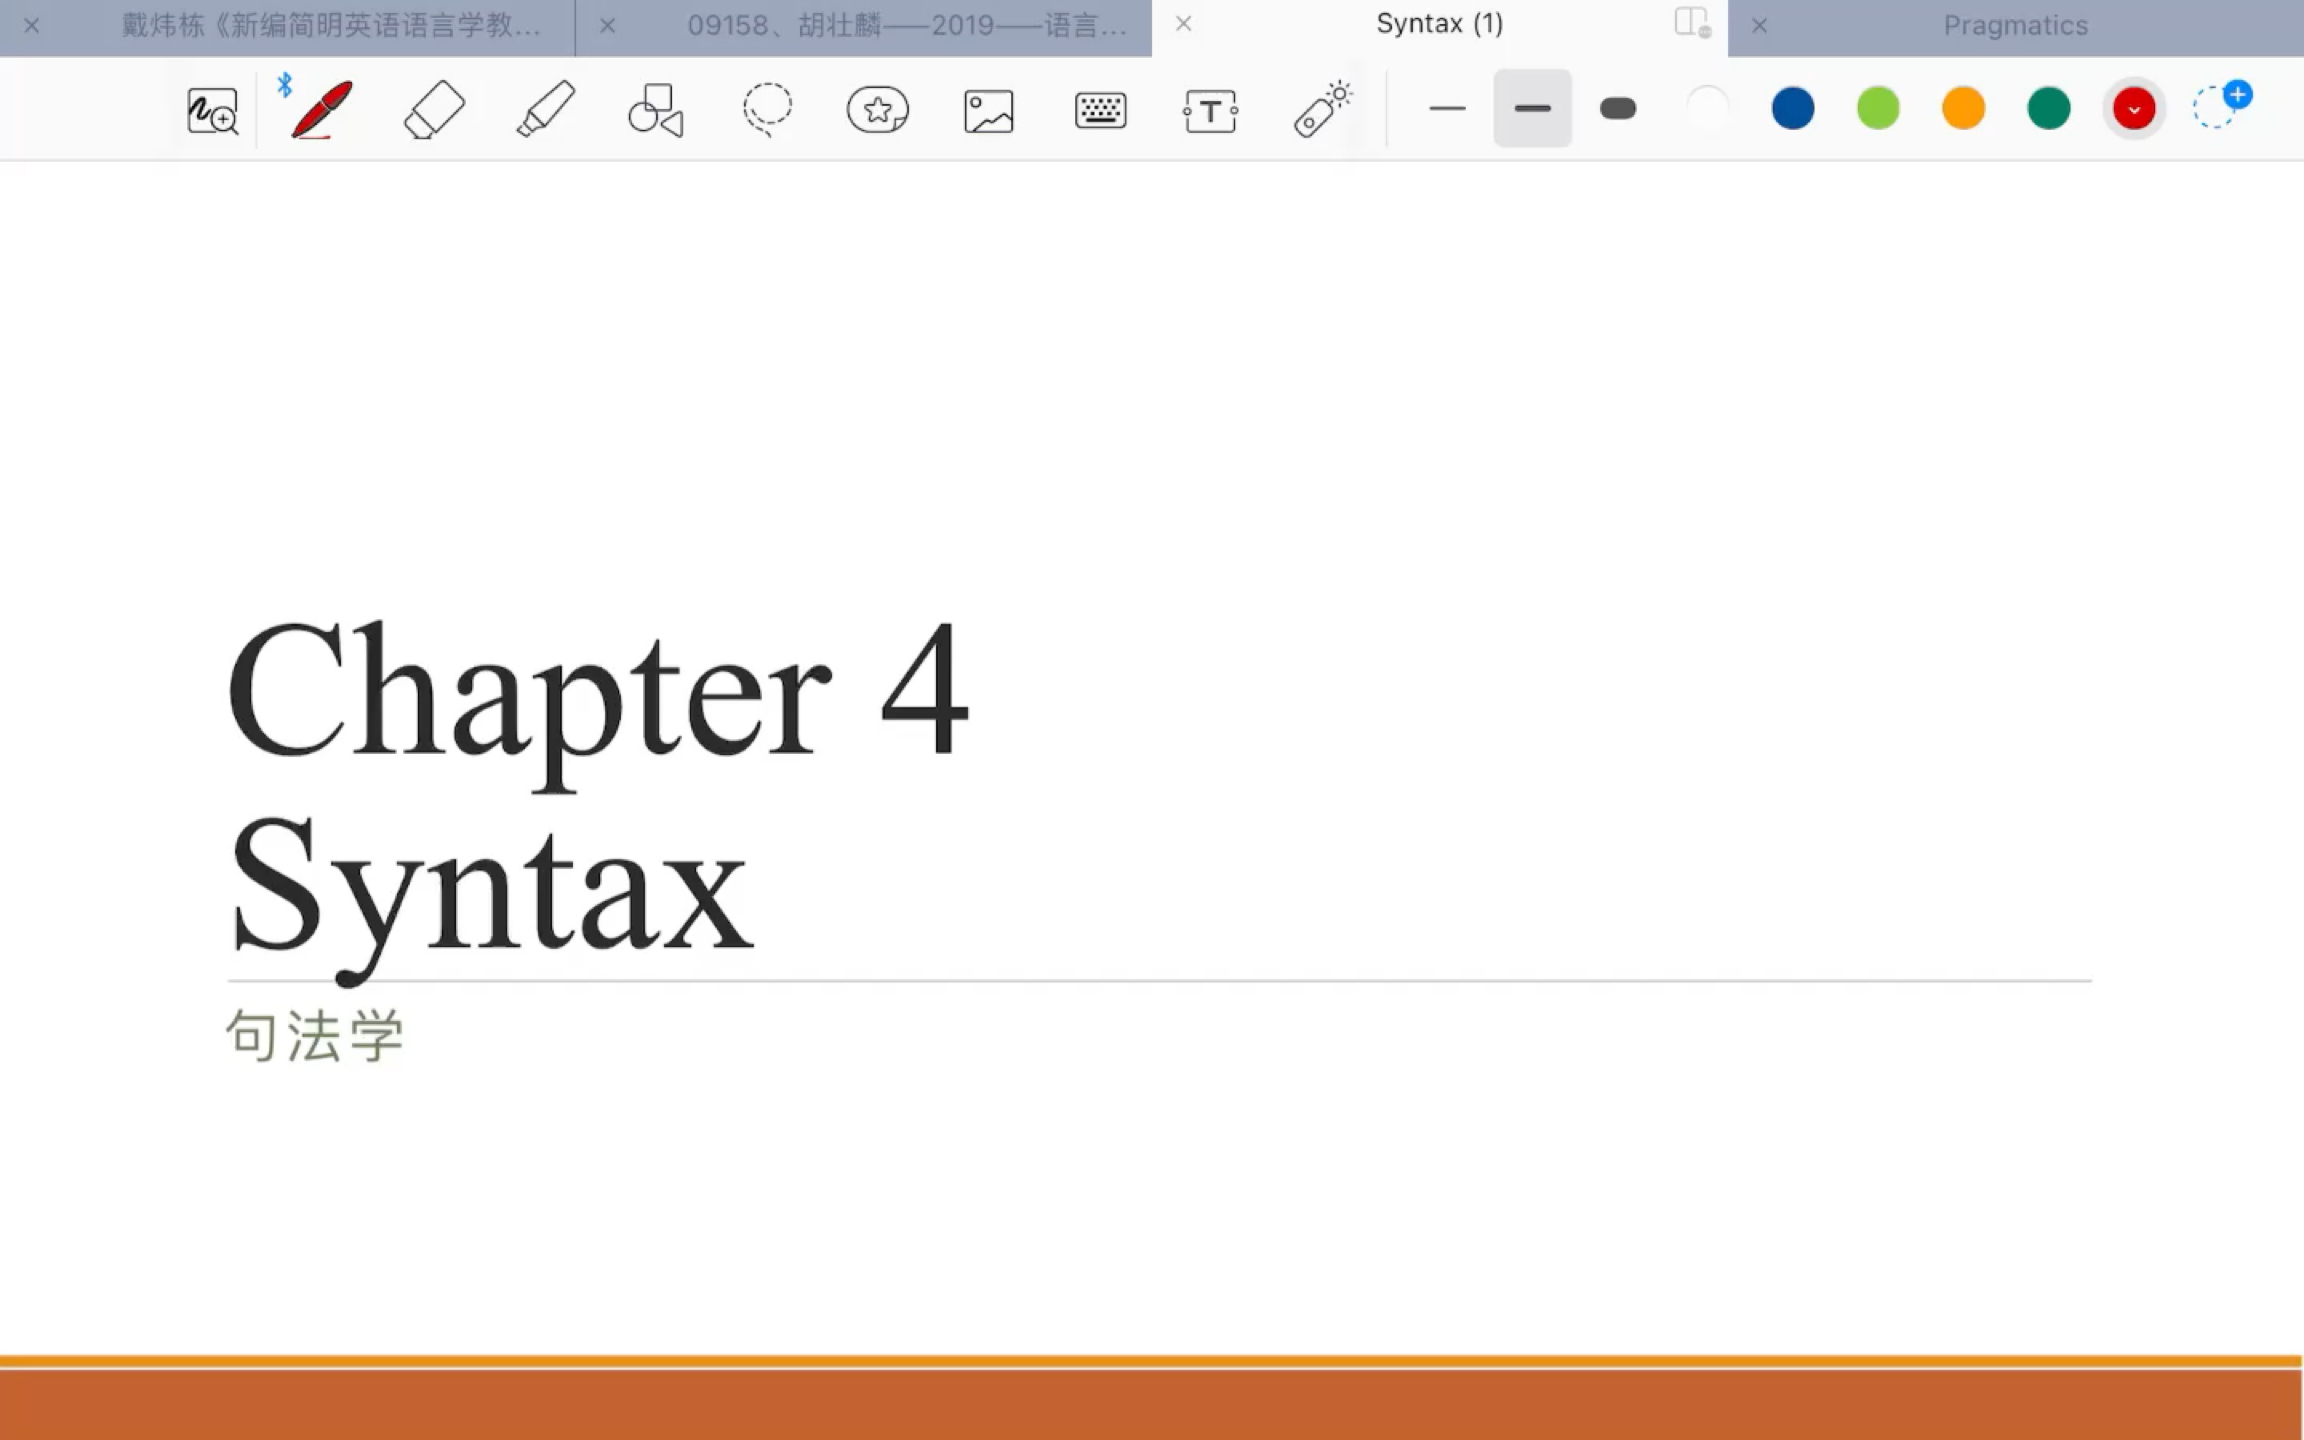2304x1440 pixels.
Task: Select the Image insert tool
Action: [x=989, y=111]
